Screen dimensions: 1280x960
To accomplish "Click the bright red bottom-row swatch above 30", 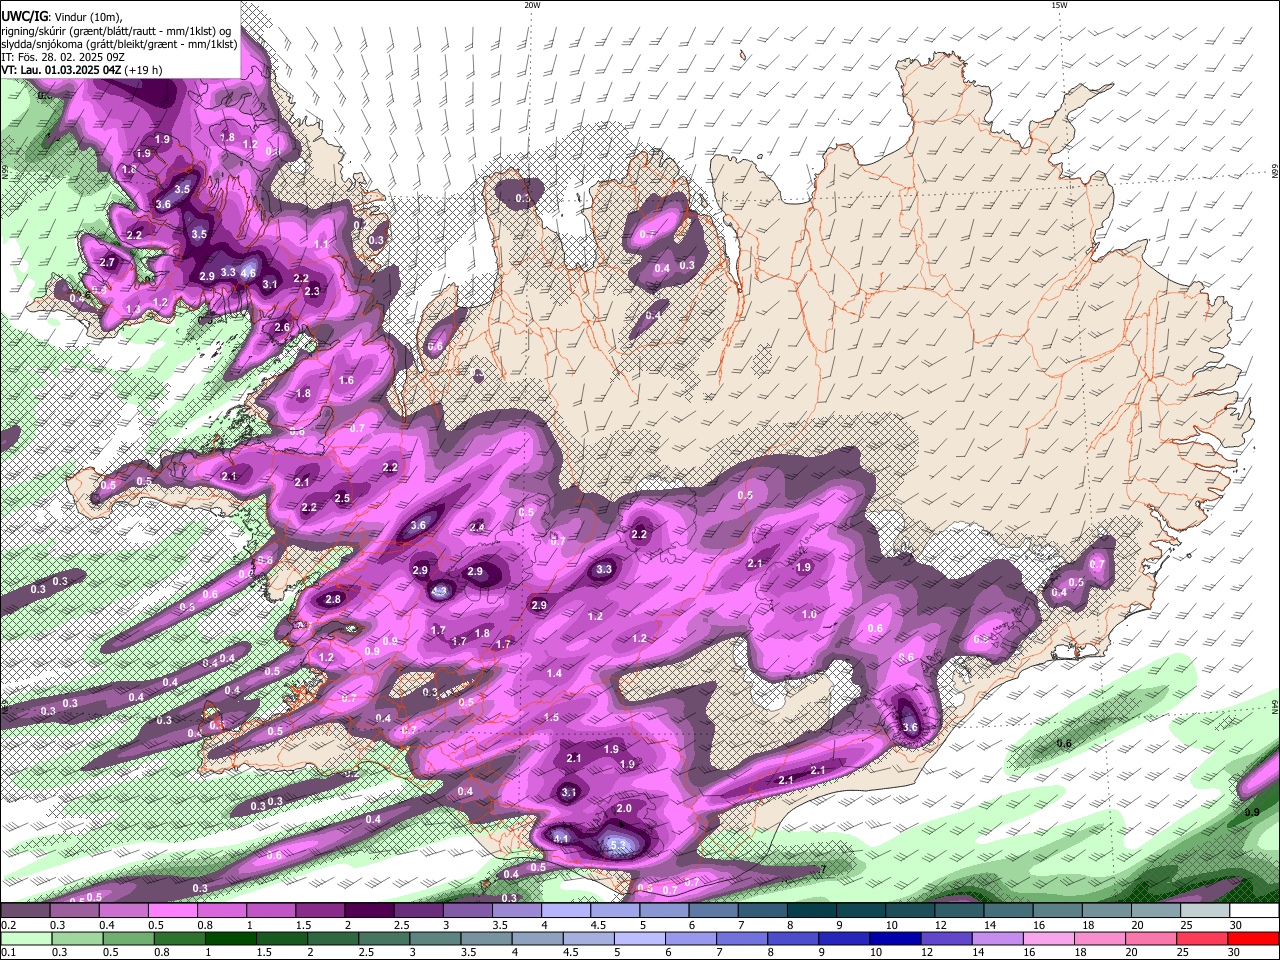I will pyautogui.click(x=1253, y=939).
